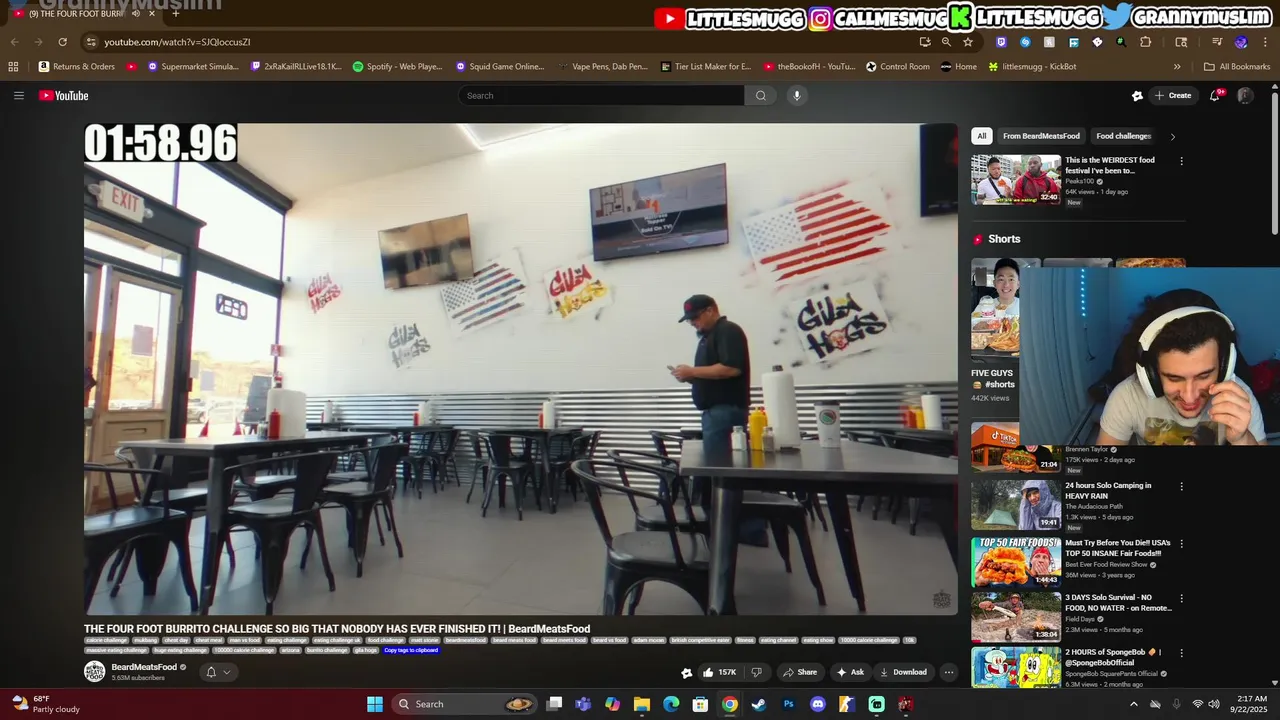The image size is (1280, 720).
Task: Open File Explorer from the taskbar
Action: 642,704
